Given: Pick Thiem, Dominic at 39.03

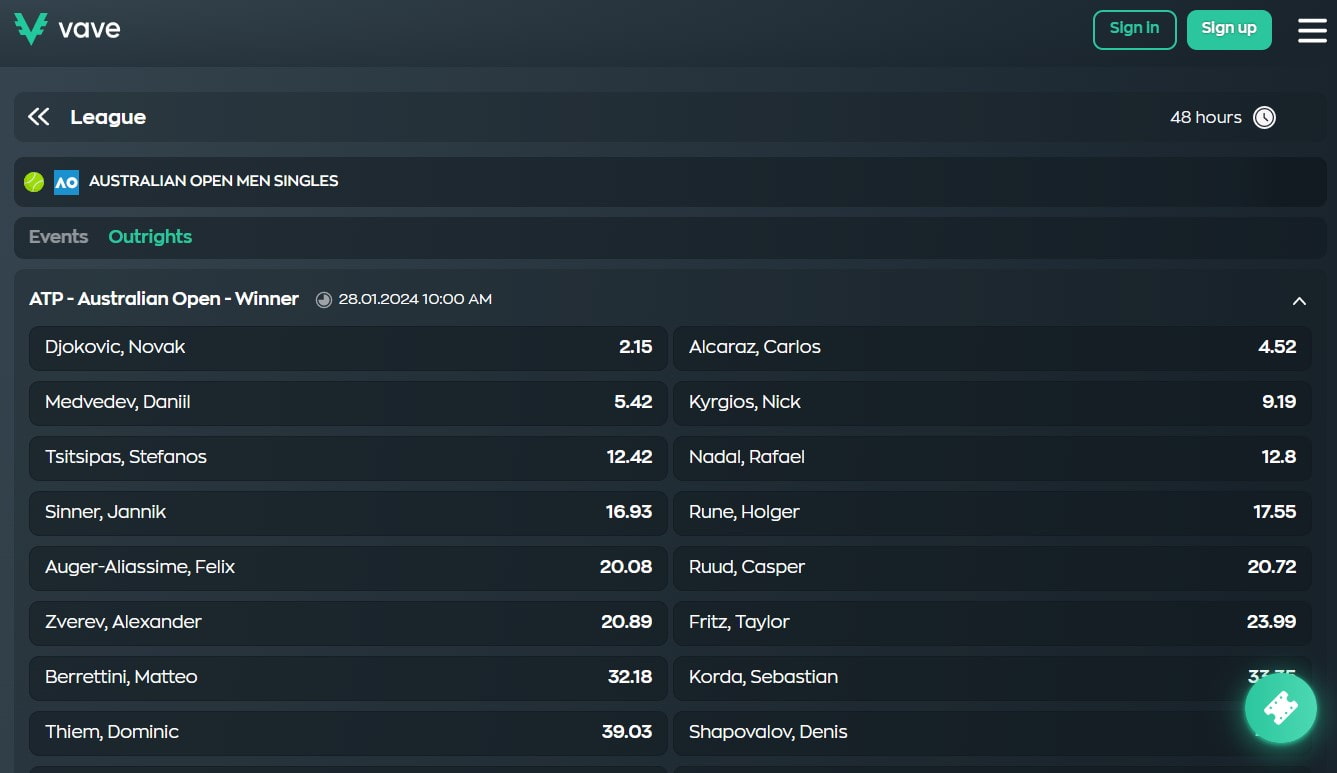Looking at the screenshot, I should 348,732.
